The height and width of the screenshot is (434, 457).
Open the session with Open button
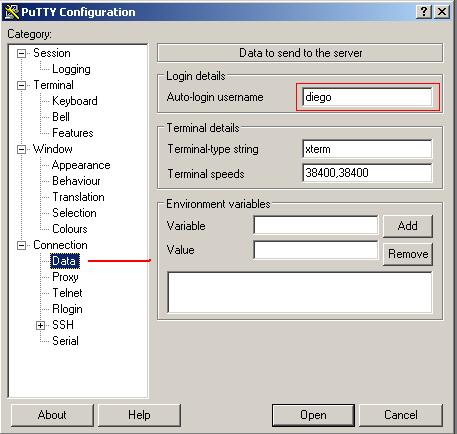click(313, 415)
